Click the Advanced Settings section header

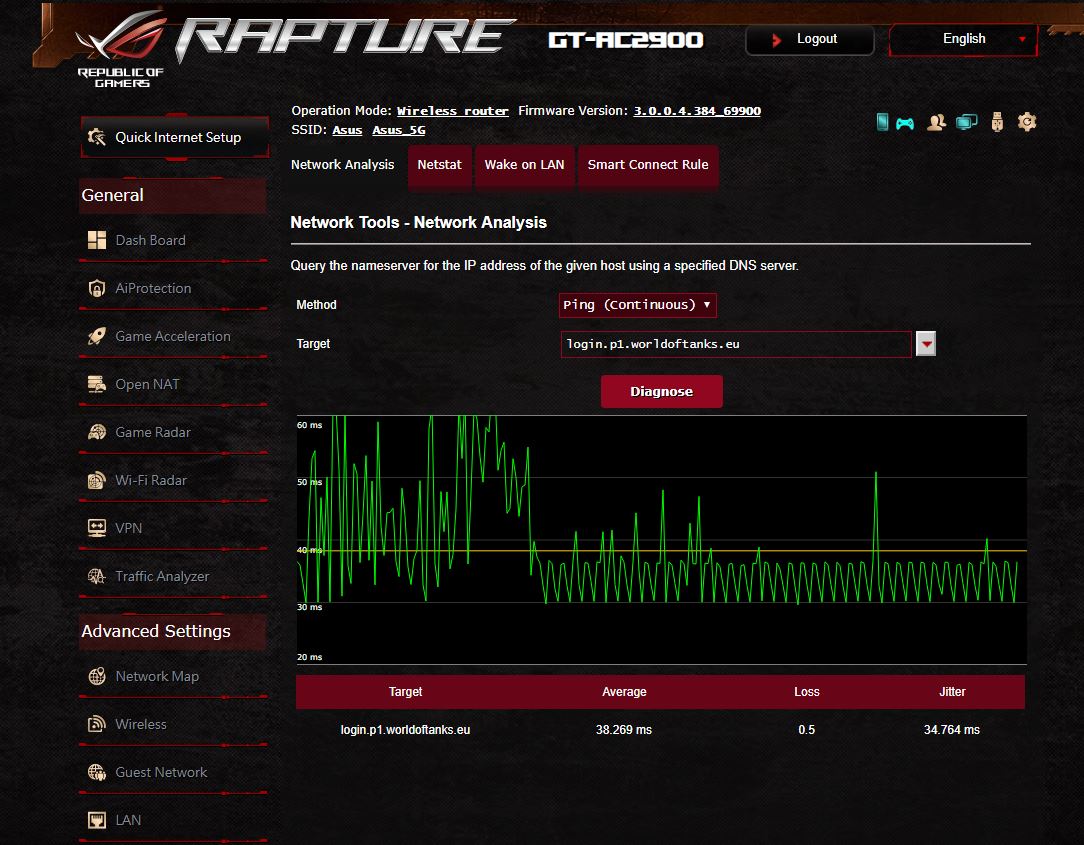174,631
